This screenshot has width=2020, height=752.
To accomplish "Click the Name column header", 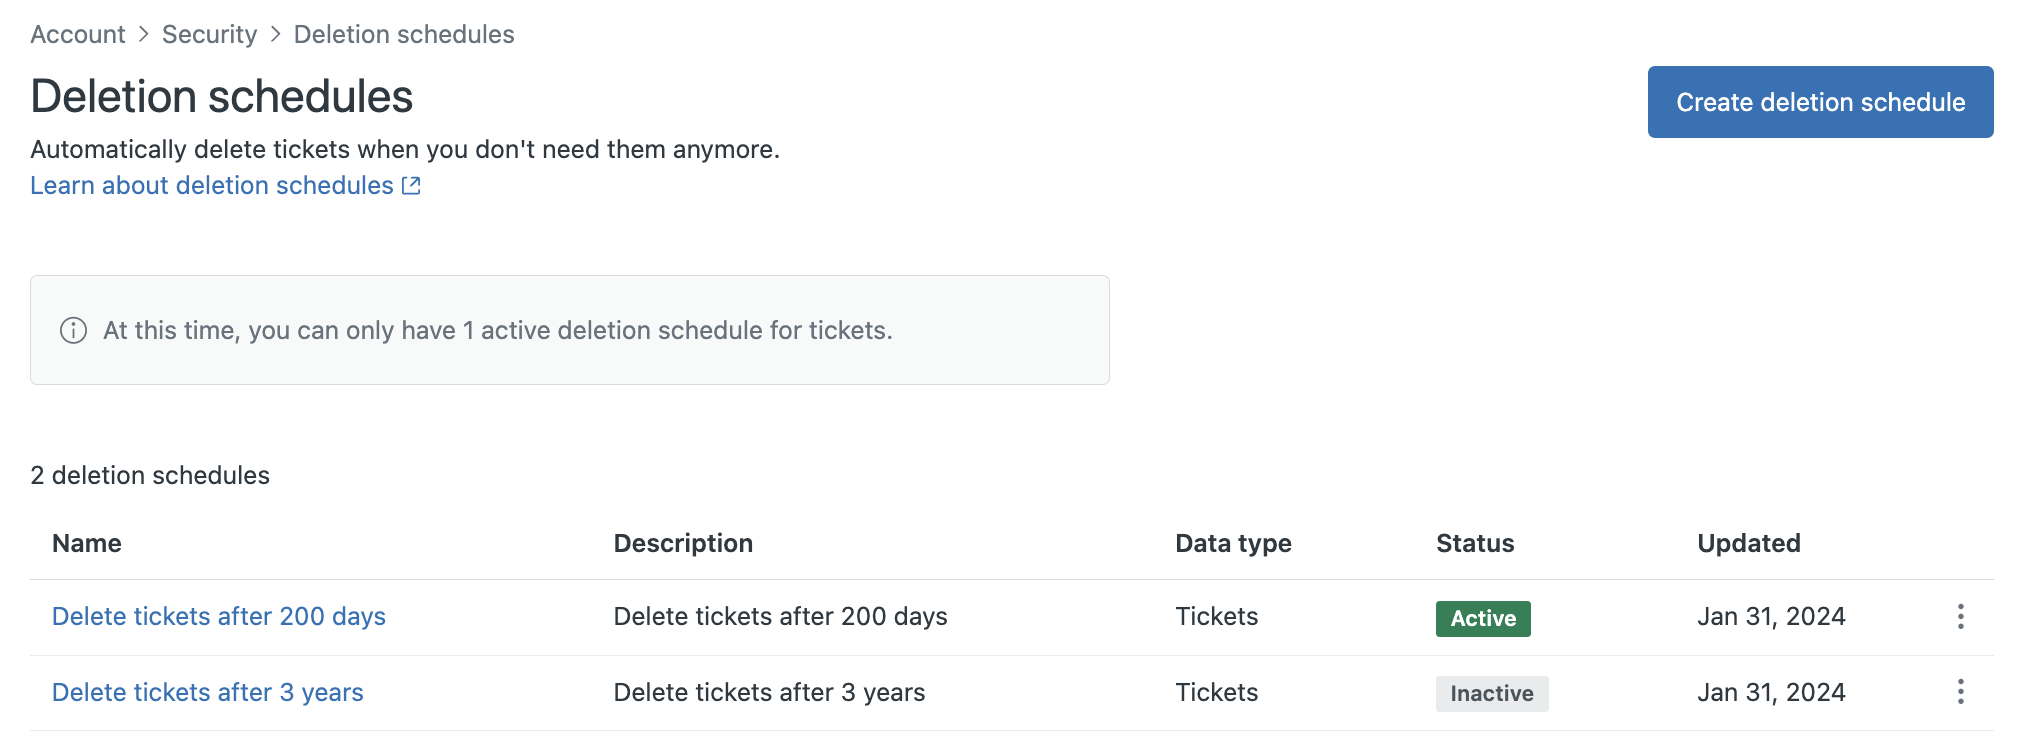I will (x=87, y=543).
